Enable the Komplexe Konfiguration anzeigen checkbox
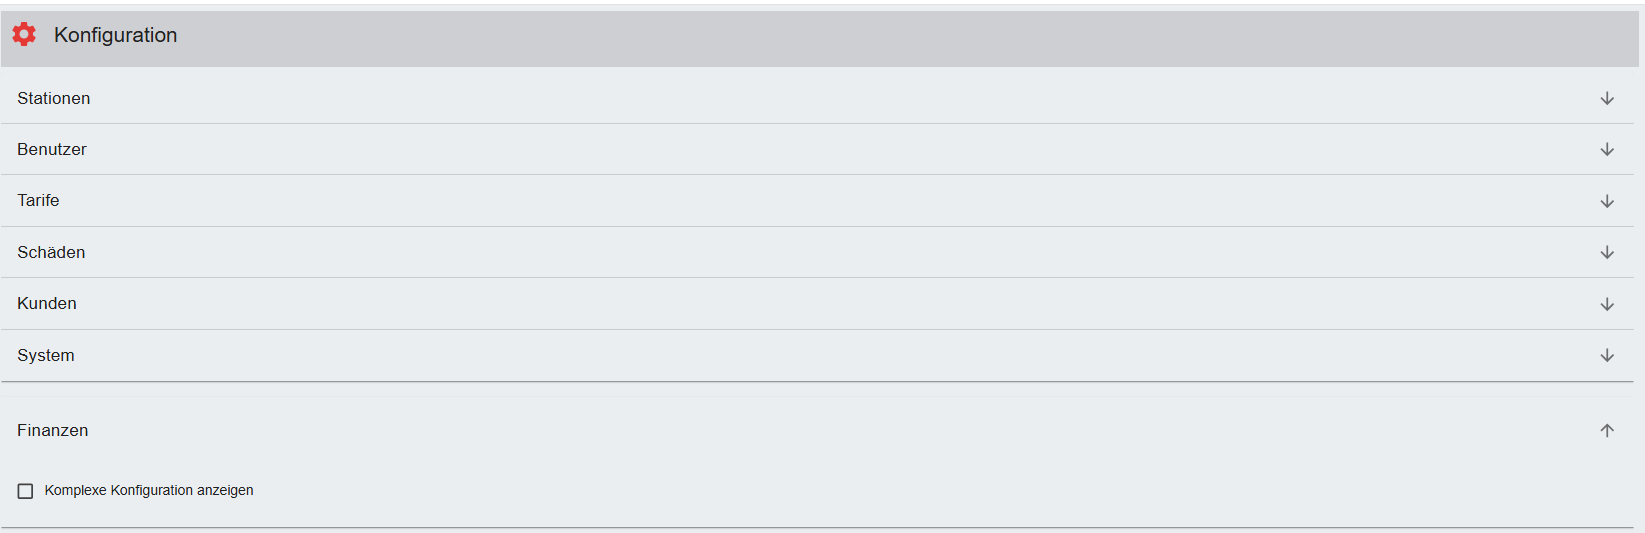This screenshot has height=533, width=1645. [26, 491]
